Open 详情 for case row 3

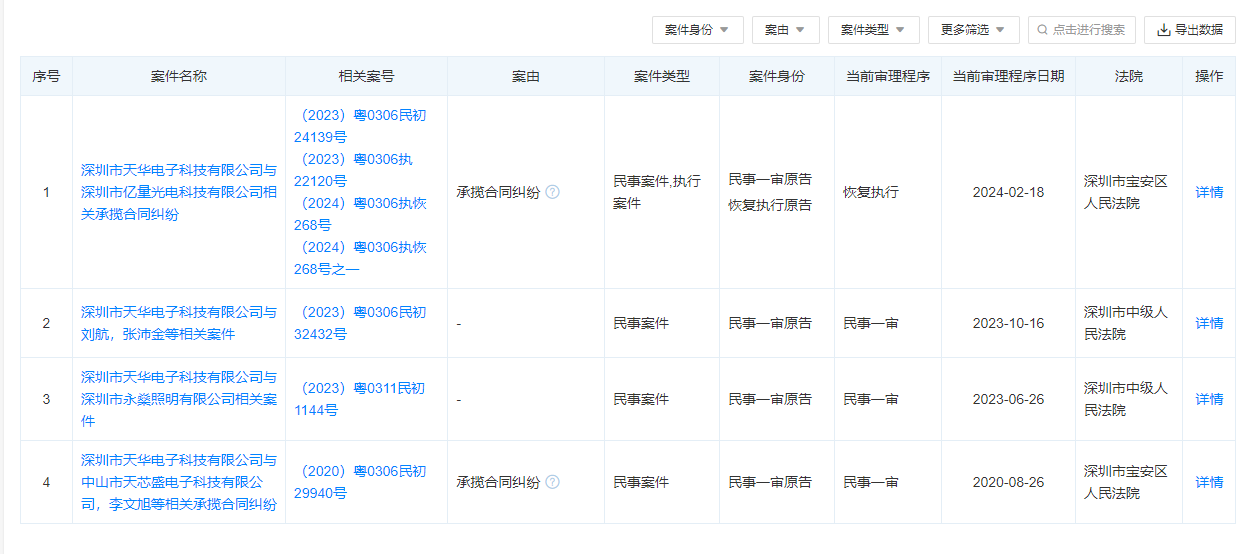(x=1209, y=399)
